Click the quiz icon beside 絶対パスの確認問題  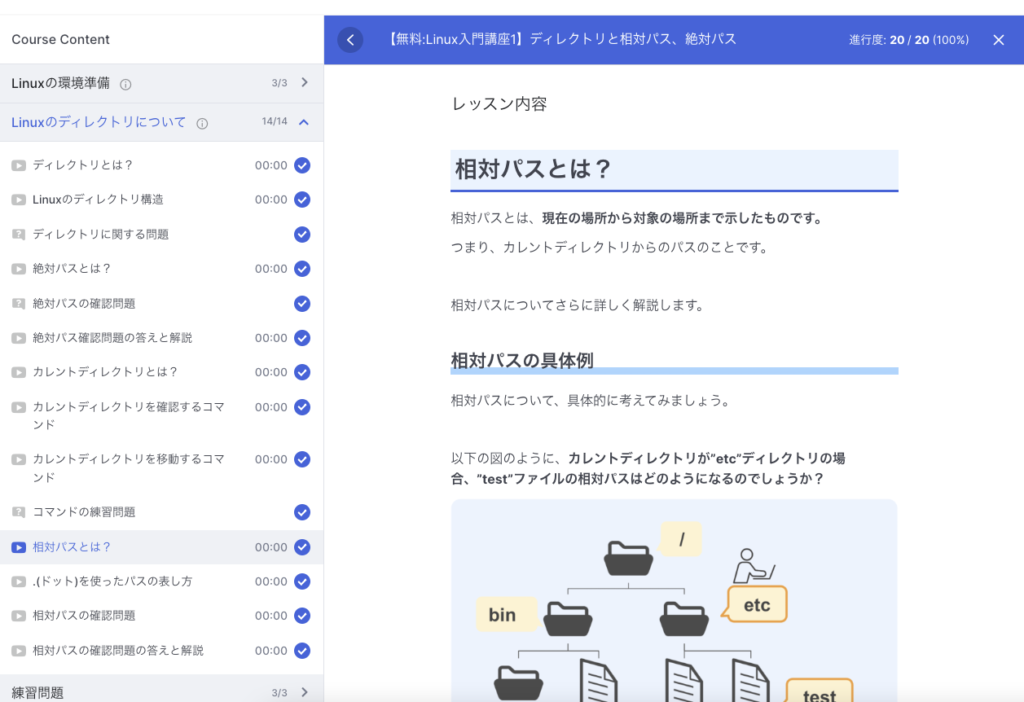tap(19, 303)
